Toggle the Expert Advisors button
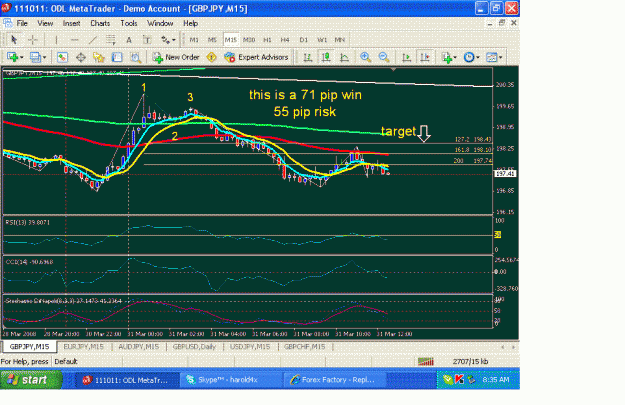 point(256,57)
